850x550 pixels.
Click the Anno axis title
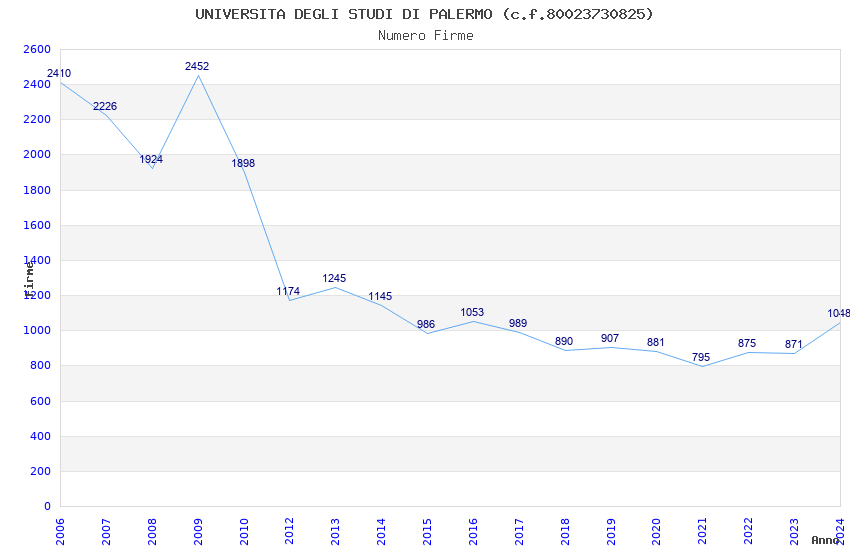pos(825,540)
